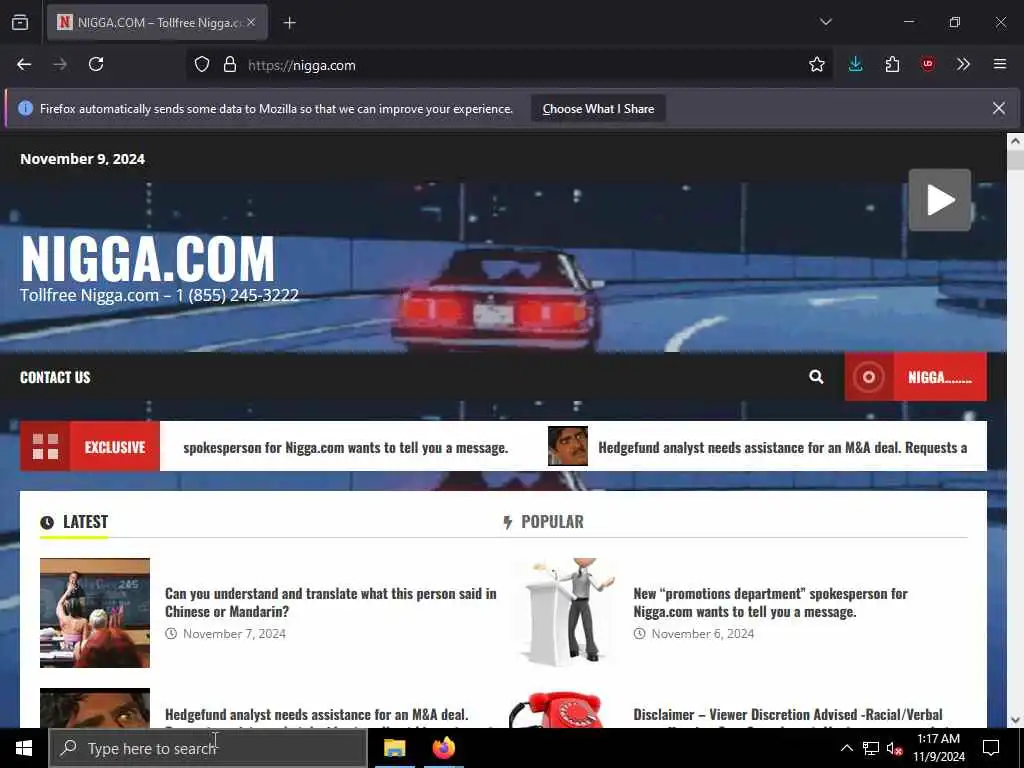This screenshot has width=1024, height=768.
Task: Open the Extensions puzzle-piece menu
Action: click(x=892, y=64)
